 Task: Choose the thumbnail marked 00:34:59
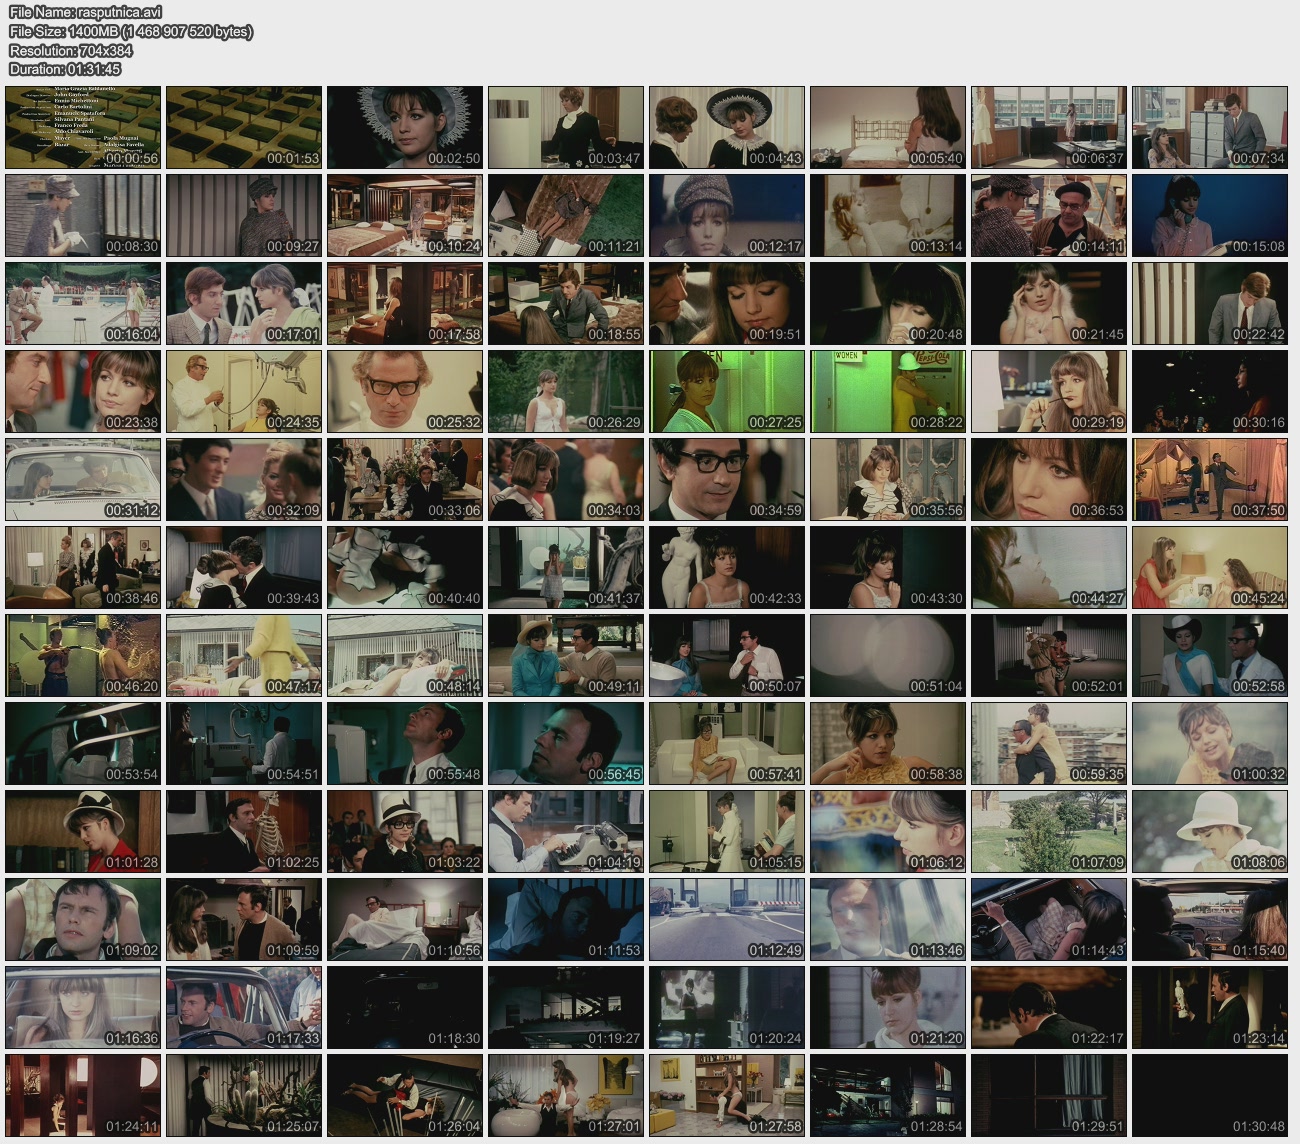coord(727,479)
